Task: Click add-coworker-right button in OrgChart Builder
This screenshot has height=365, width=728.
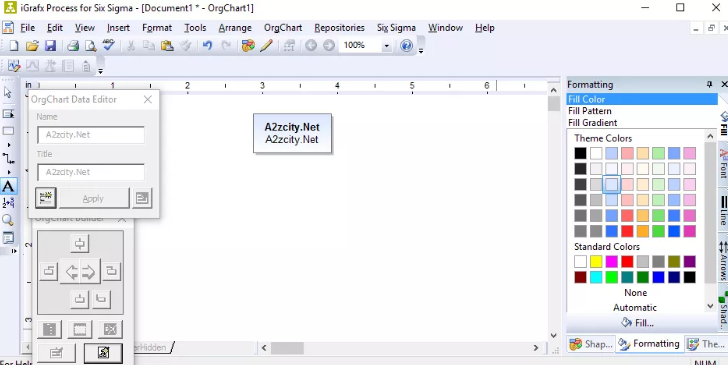Action: point(111,271)
